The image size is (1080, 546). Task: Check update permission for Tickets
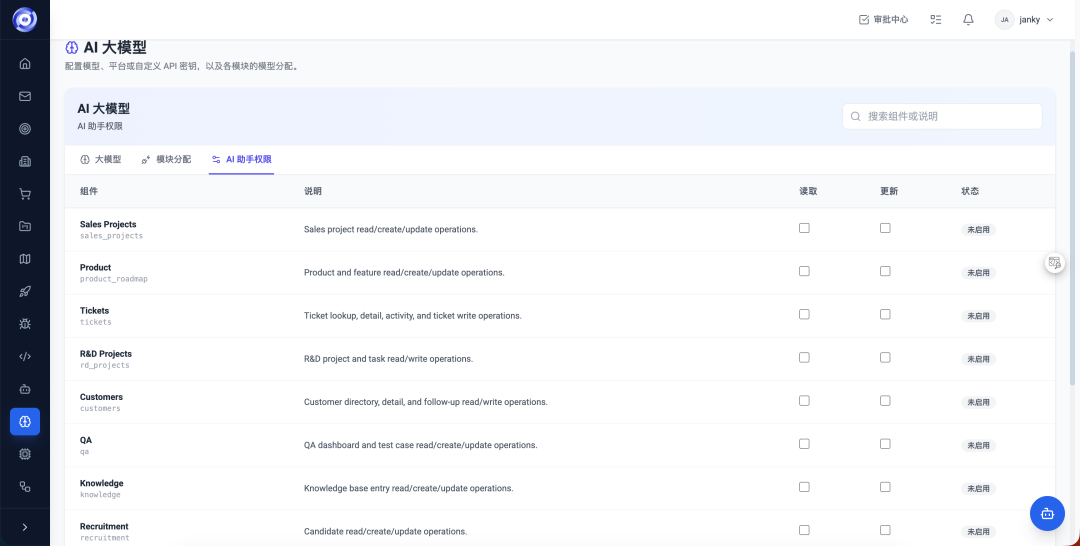(x=885, y=314)
